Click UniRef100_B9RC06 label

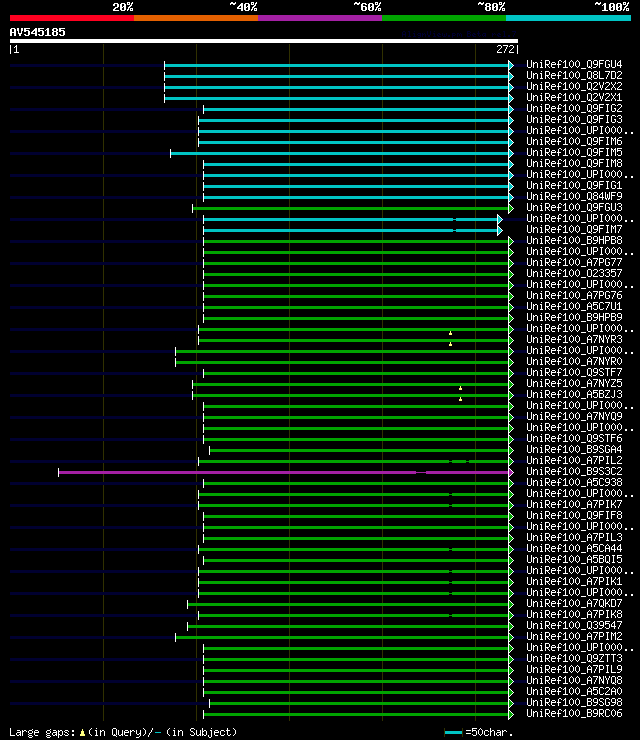[574, 714]
